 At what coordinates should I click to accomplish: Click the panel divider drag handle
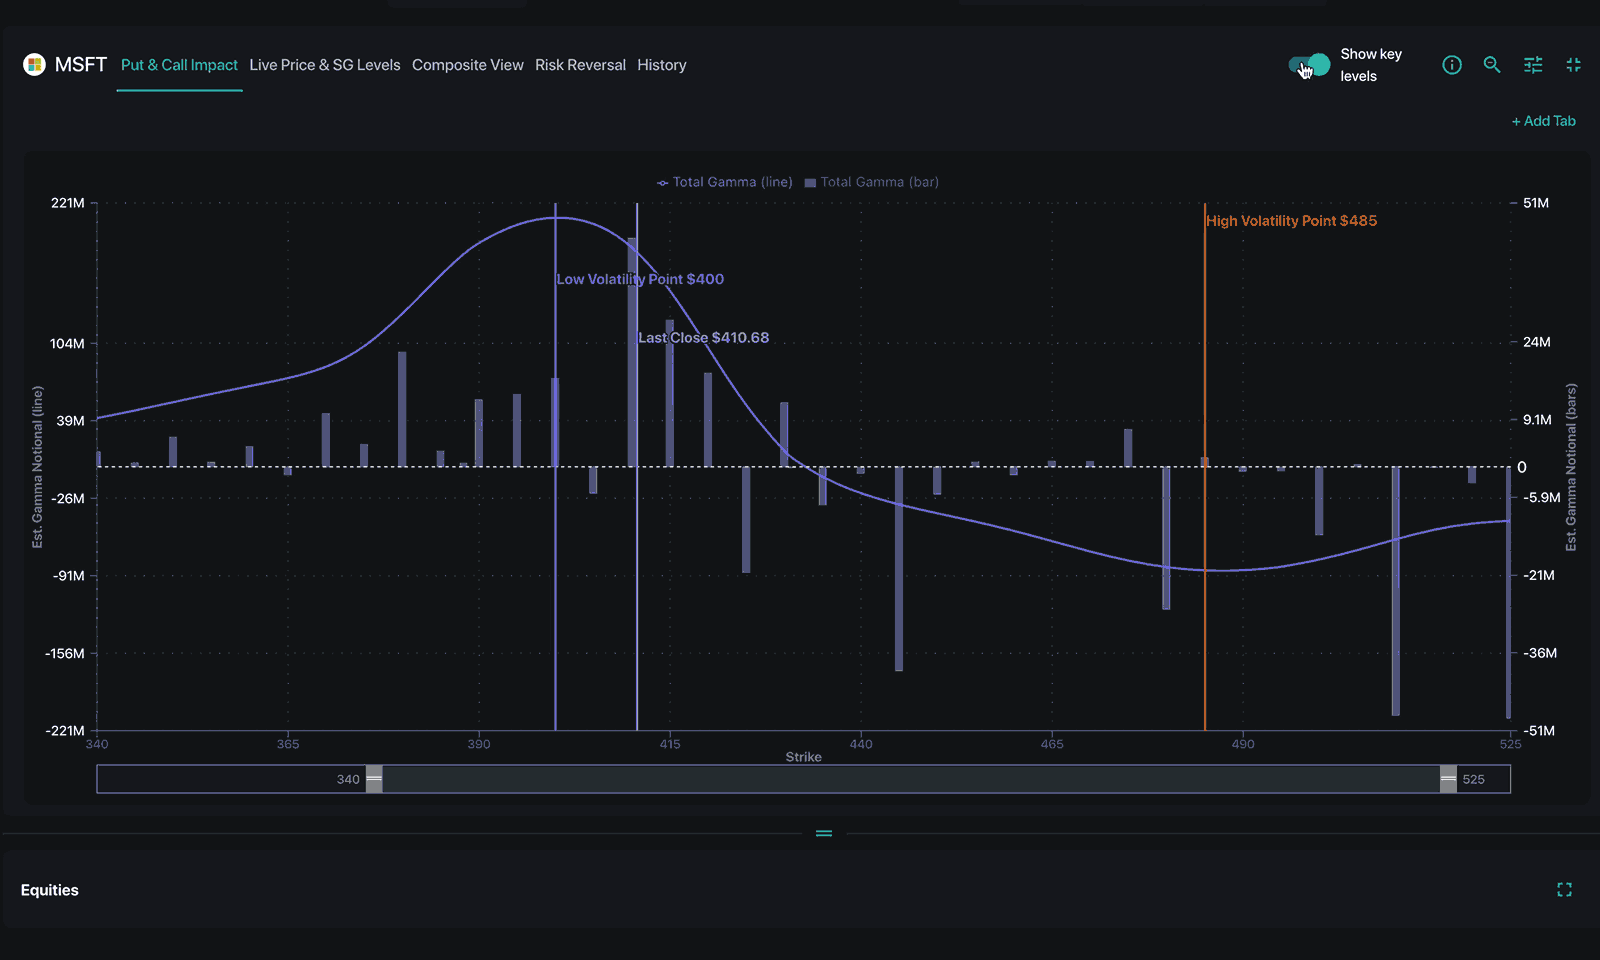[x=823, y=832]
